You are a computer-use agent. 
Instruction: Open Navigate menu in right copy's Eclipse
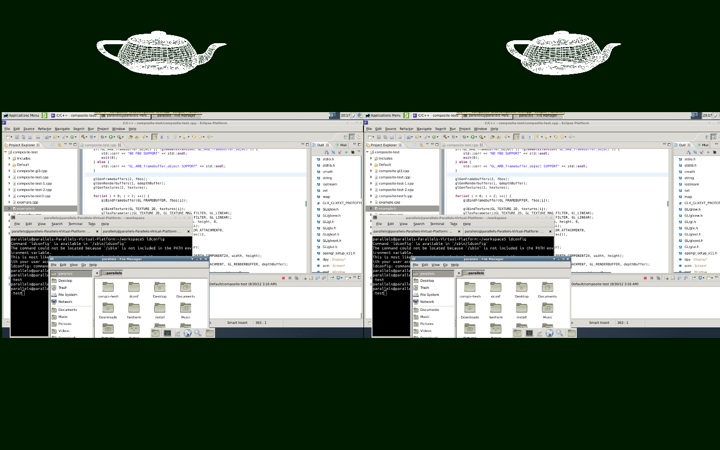pos(424,129)
